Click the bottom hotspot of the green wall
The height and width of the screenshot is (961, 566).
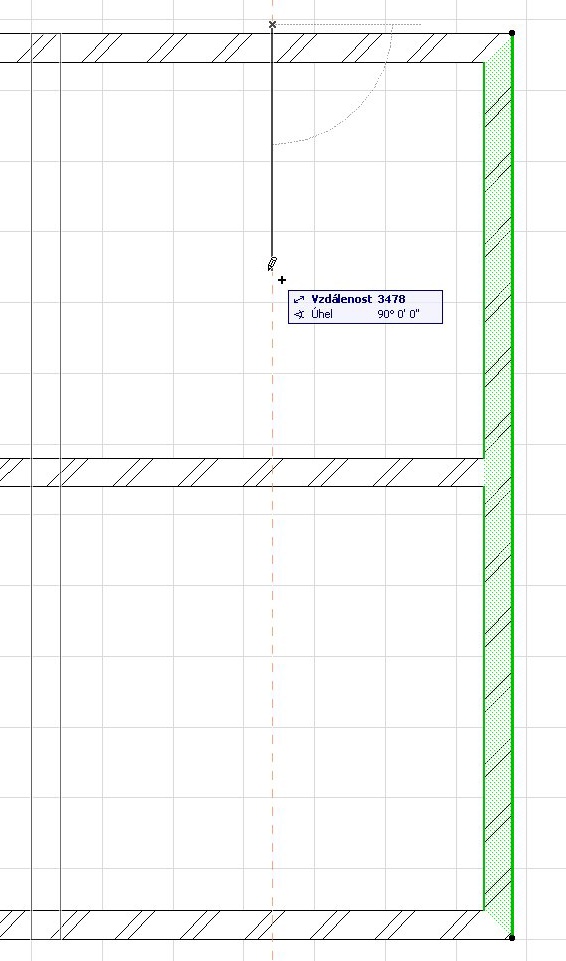click(x=512, y=938)
